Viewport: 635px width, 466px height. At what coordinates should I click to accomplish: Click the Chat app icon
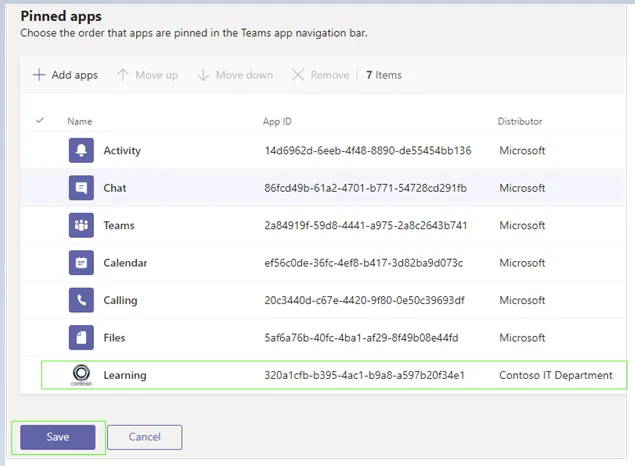pos(81,188)
